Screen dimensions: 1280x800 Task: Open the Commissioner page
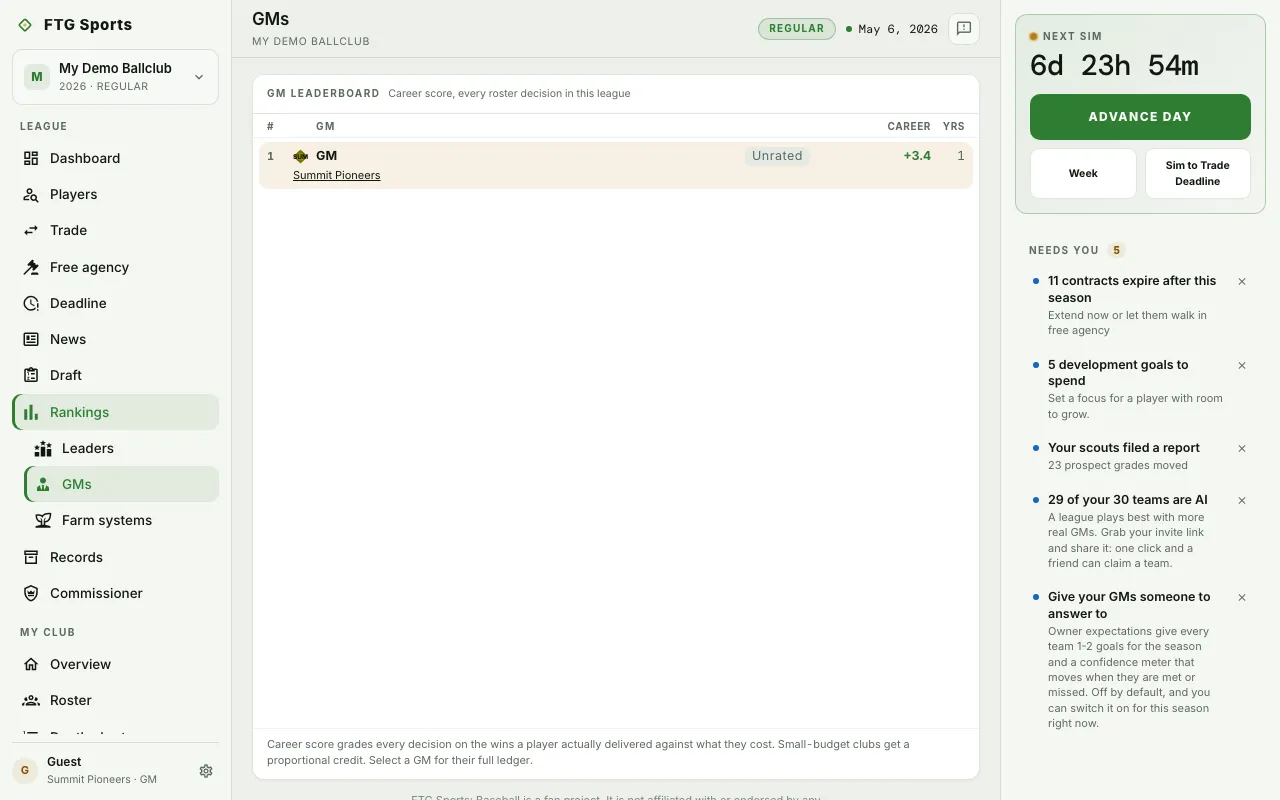[x=116, y=593]
